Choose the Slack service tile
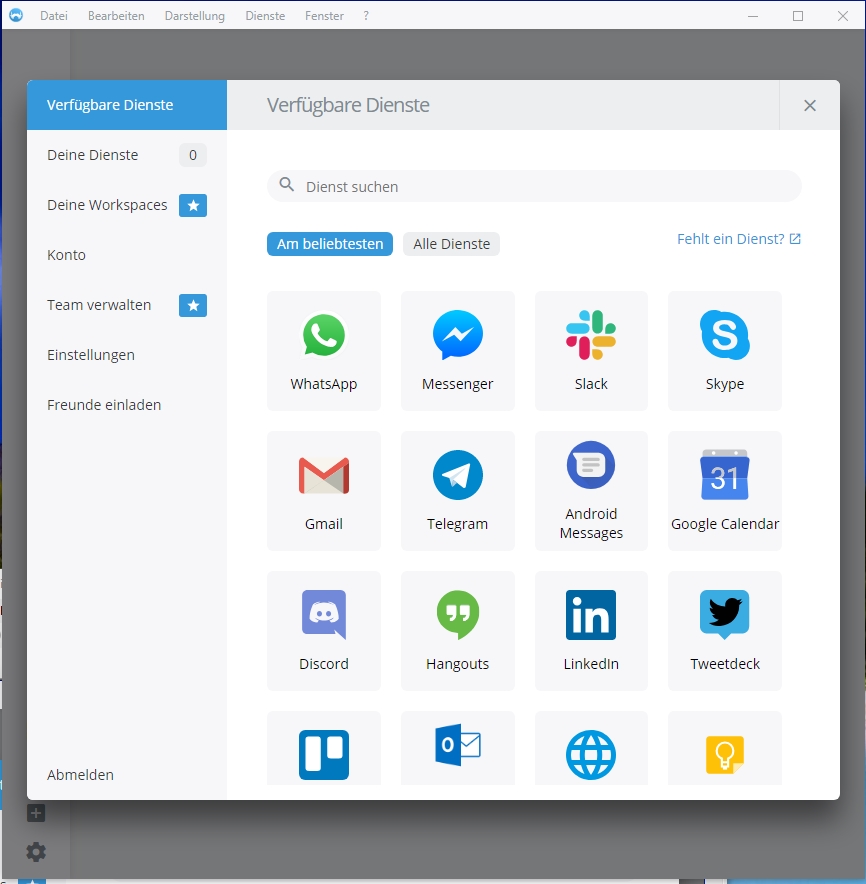This screenshot has height=884, width=866. tap(591, 350)
